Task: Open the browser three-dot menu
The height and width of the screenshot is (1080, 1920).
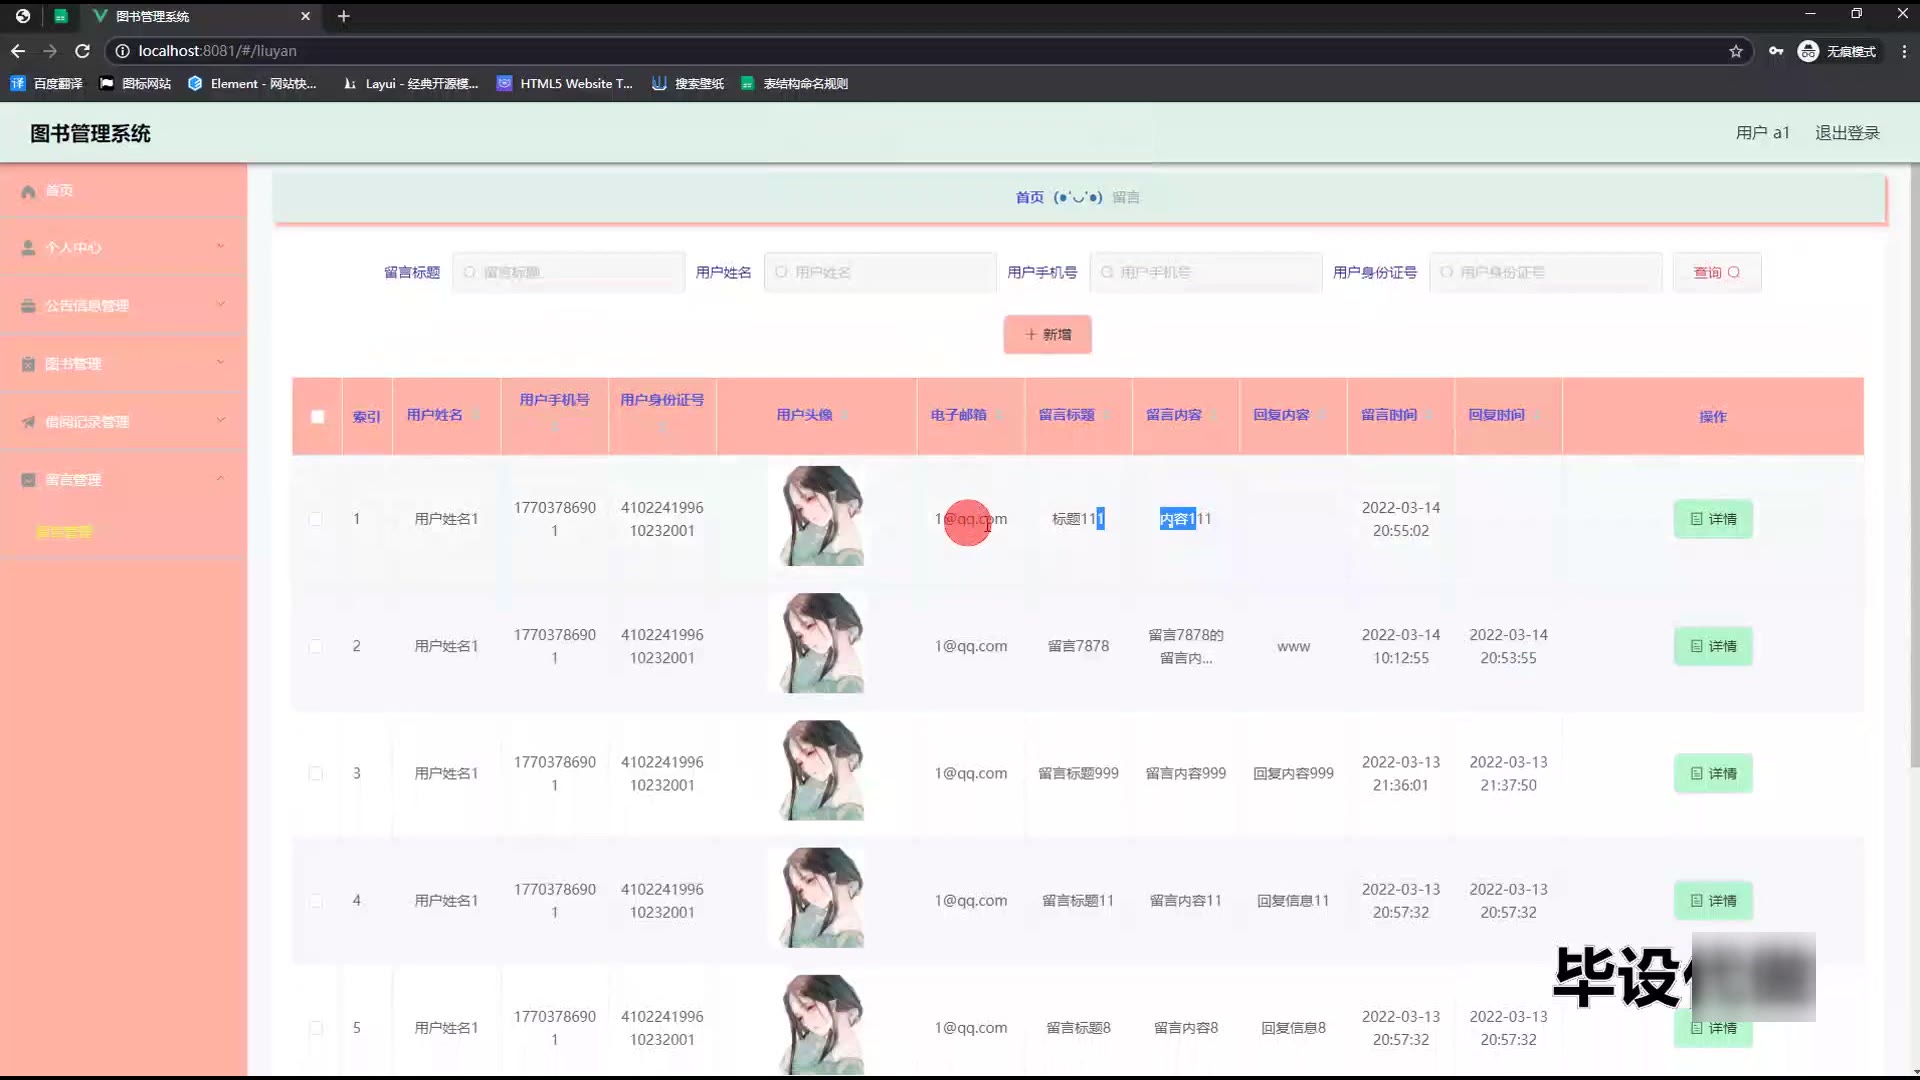Action: tap(1903, 51)
